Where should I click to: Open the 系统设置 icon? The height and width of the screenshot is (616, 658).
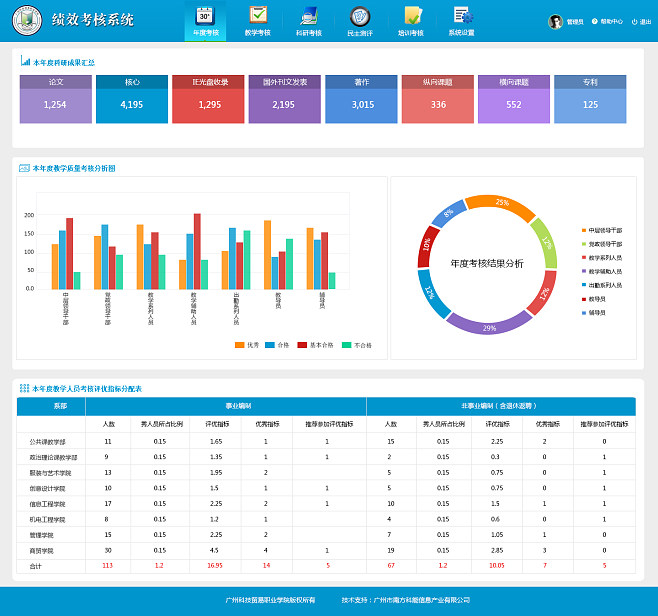462,16
